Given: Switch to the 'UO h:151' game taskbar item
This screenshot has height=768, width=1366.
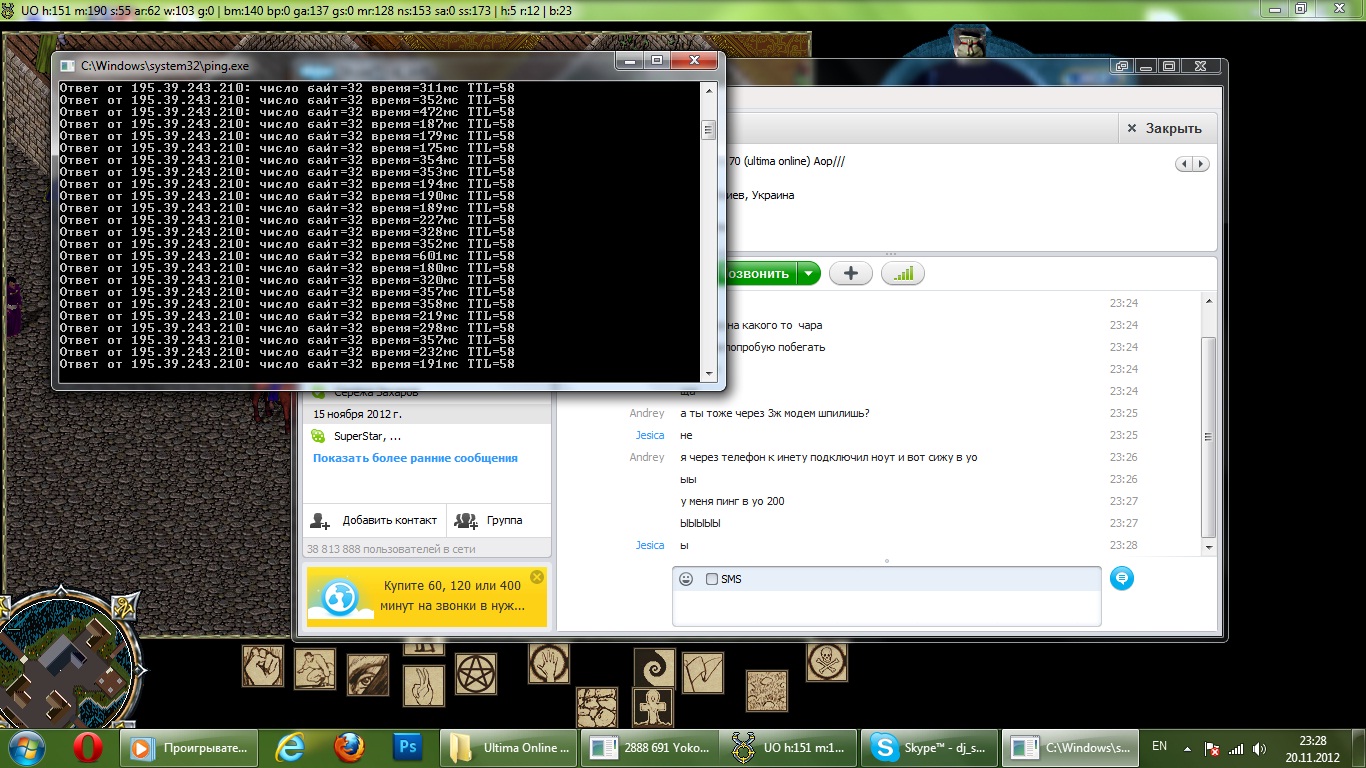Looking at the screenshot, I should click(x=790, y=747).
